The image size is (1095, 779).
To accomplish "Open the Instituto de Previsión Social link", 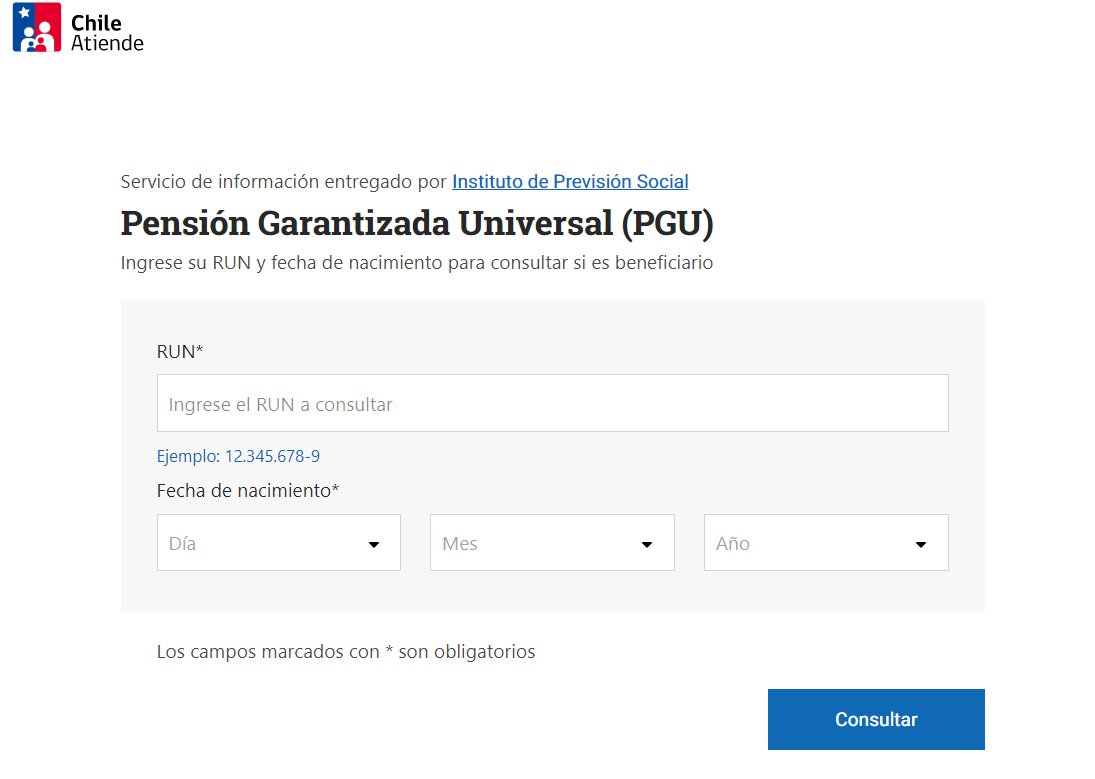I will tap(570, 182).
